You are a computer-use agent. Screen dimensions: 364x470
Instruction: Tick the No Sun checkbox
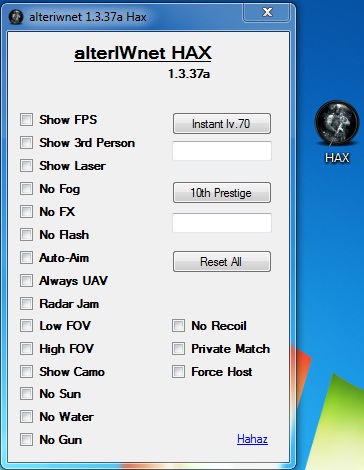(x=26, y=394)
